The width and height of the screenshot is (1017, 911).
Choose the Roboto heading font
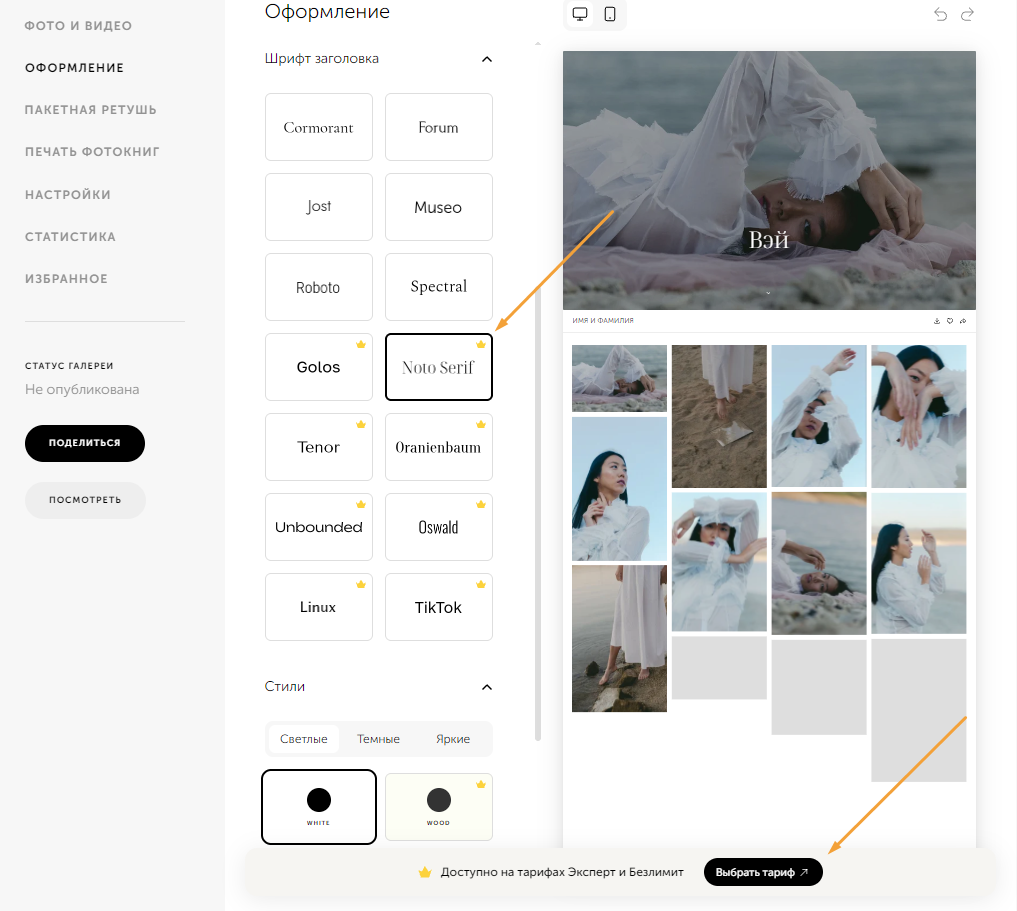[318, 287]
